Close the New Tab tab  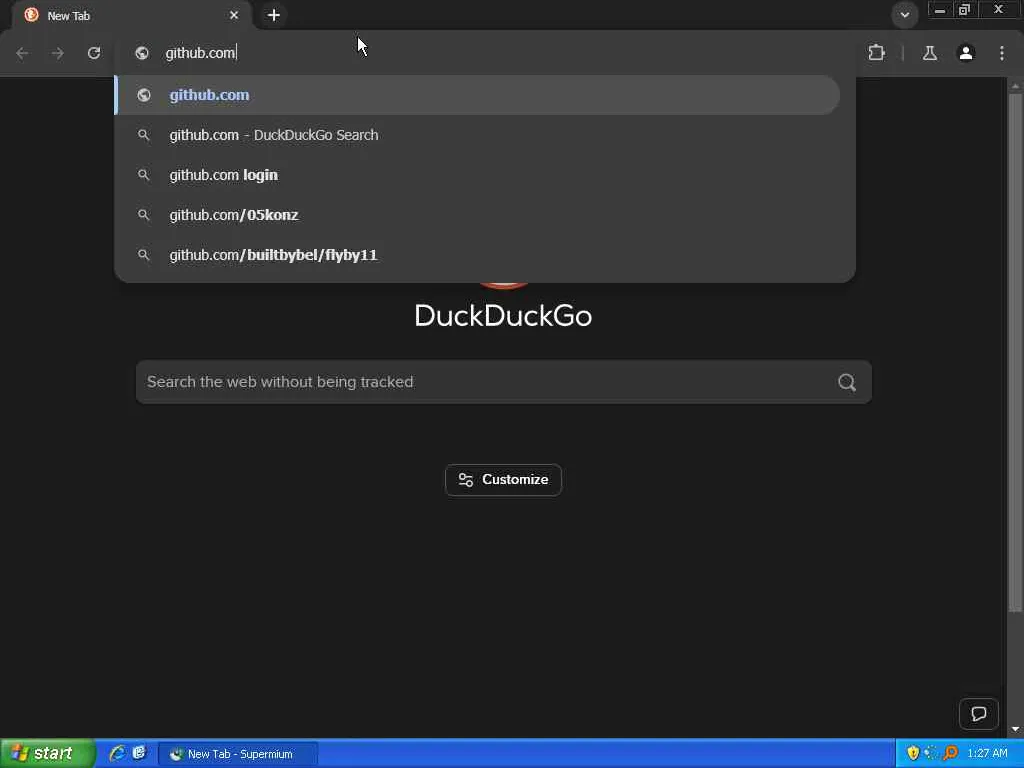pos(234,15)
